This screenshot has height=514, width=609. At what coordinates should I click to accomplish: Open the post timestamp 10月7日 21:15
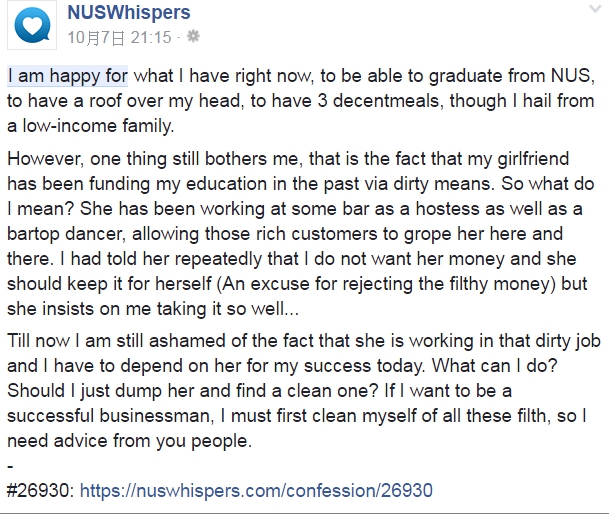[x=119, y=38]
